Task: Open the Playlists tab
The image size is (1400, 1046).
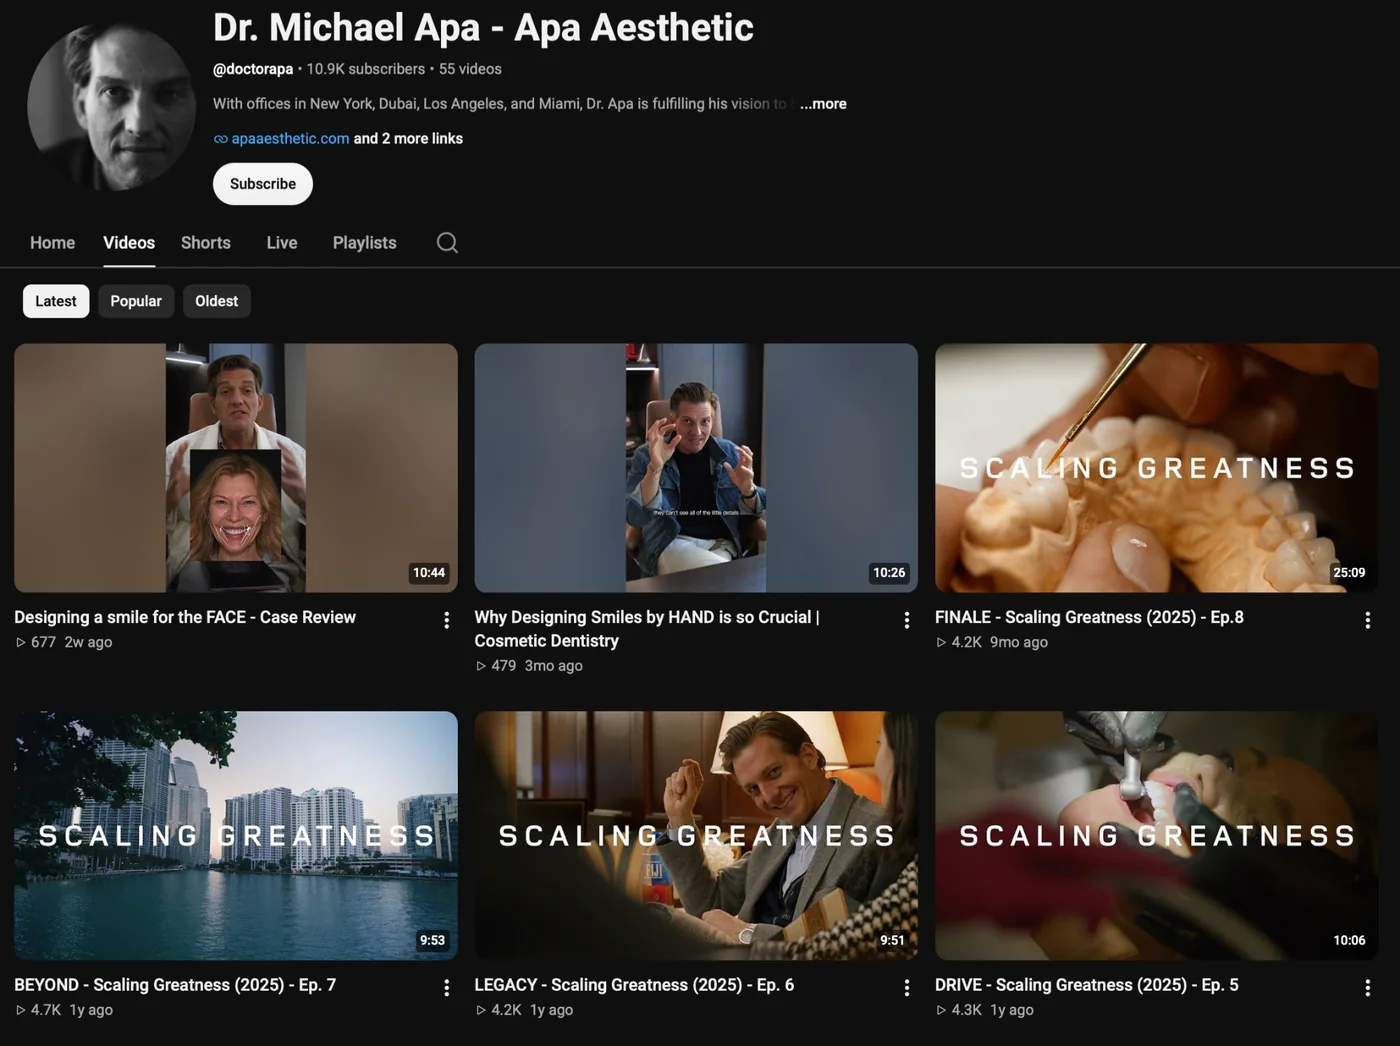Action: point(364,243)
